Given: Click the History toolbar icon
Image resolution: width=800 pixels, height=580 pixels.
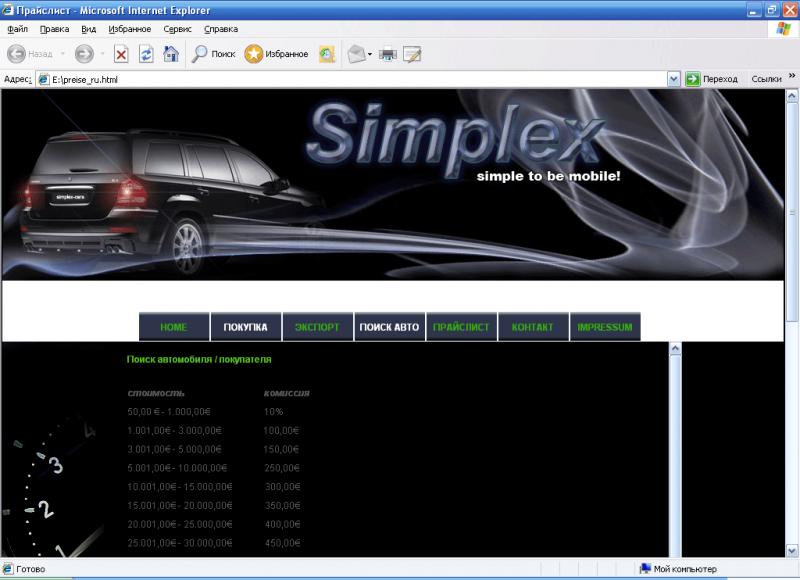Looking at the screenshot, I should (327, 54).
